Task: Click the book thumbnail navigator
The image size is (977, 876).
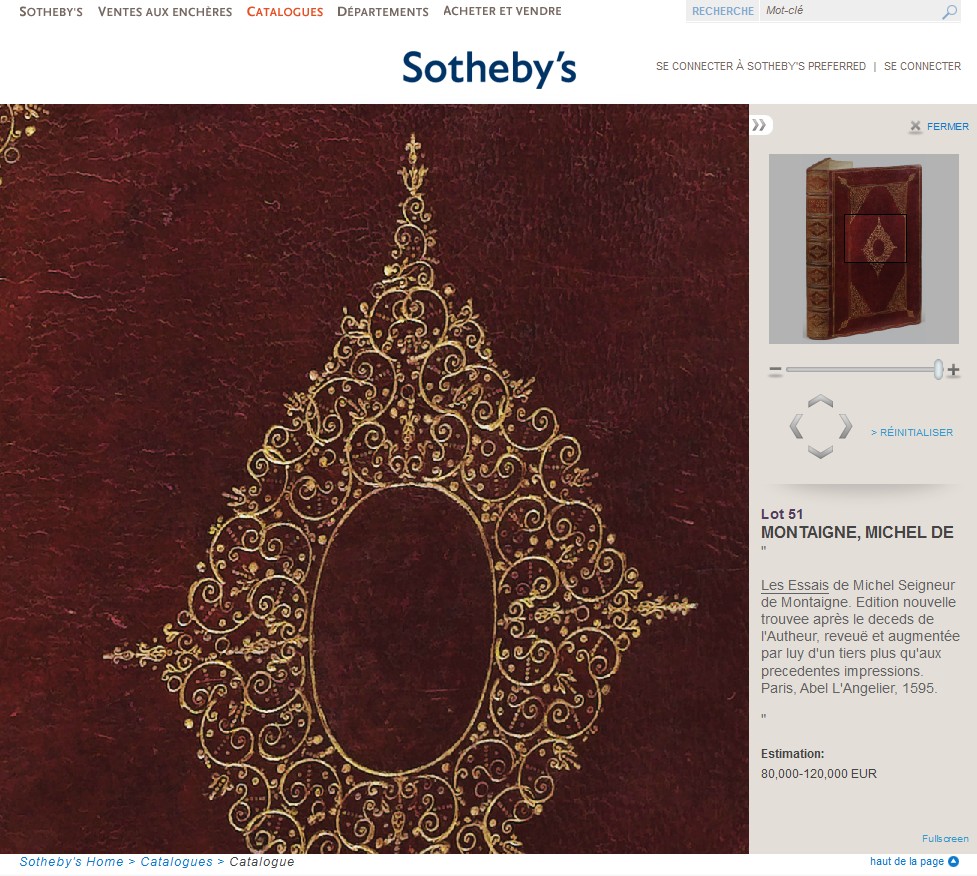Action: pyautogui.click(x=864, y=249)
